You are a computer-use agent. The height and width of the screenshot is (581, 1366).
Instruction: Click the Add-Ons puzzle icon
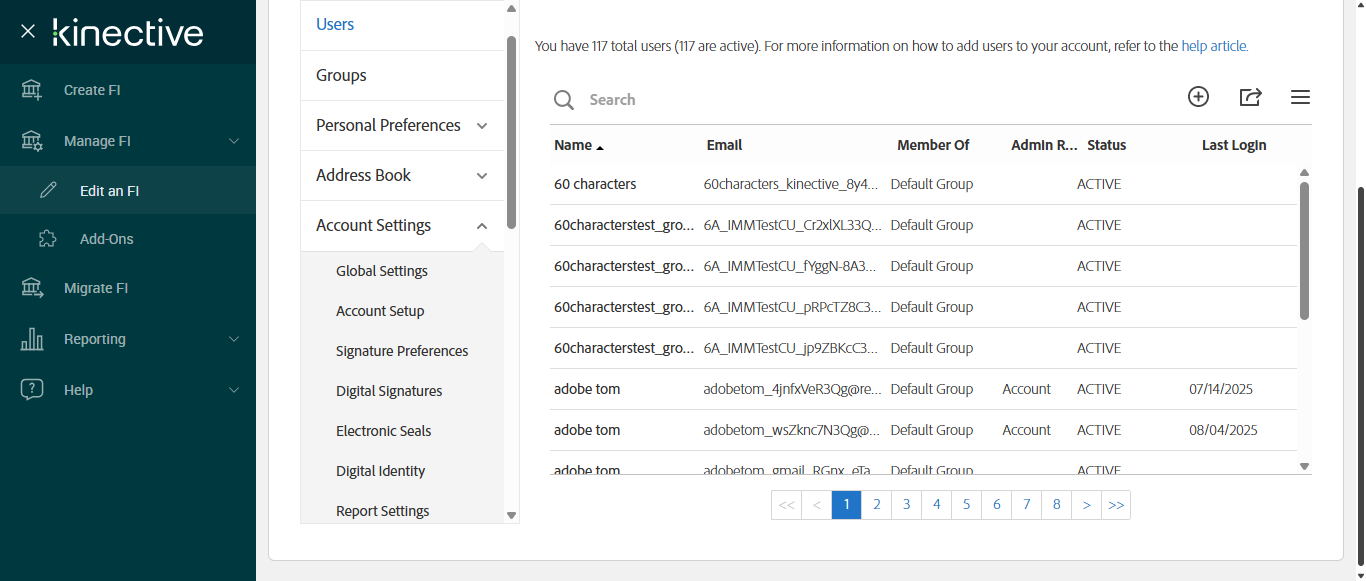pos(47,239)
